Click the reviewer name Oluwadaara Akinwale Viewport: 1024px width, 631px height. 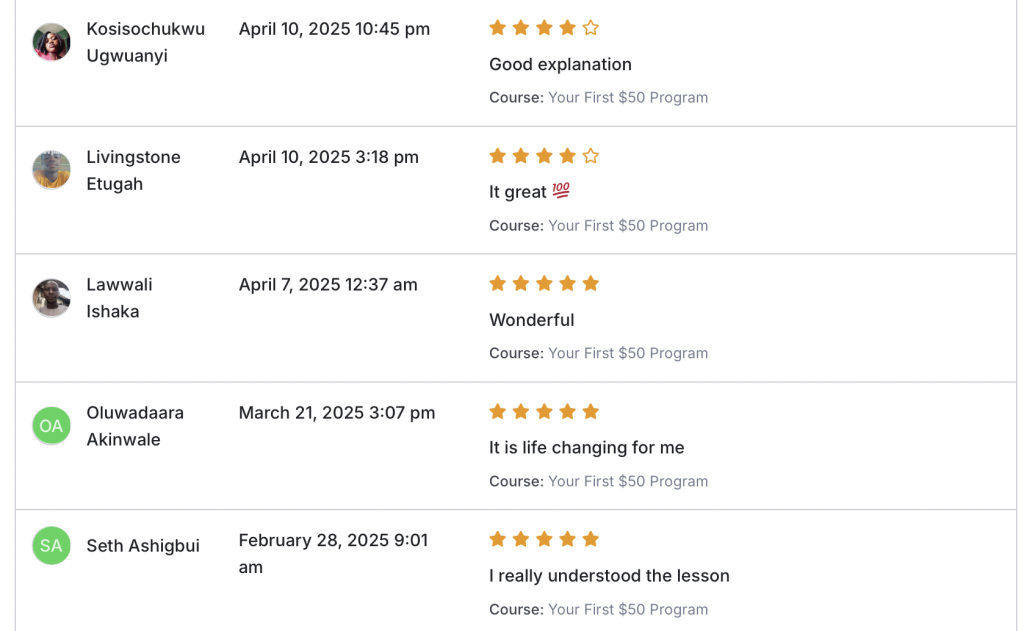[x=134, y=426]
